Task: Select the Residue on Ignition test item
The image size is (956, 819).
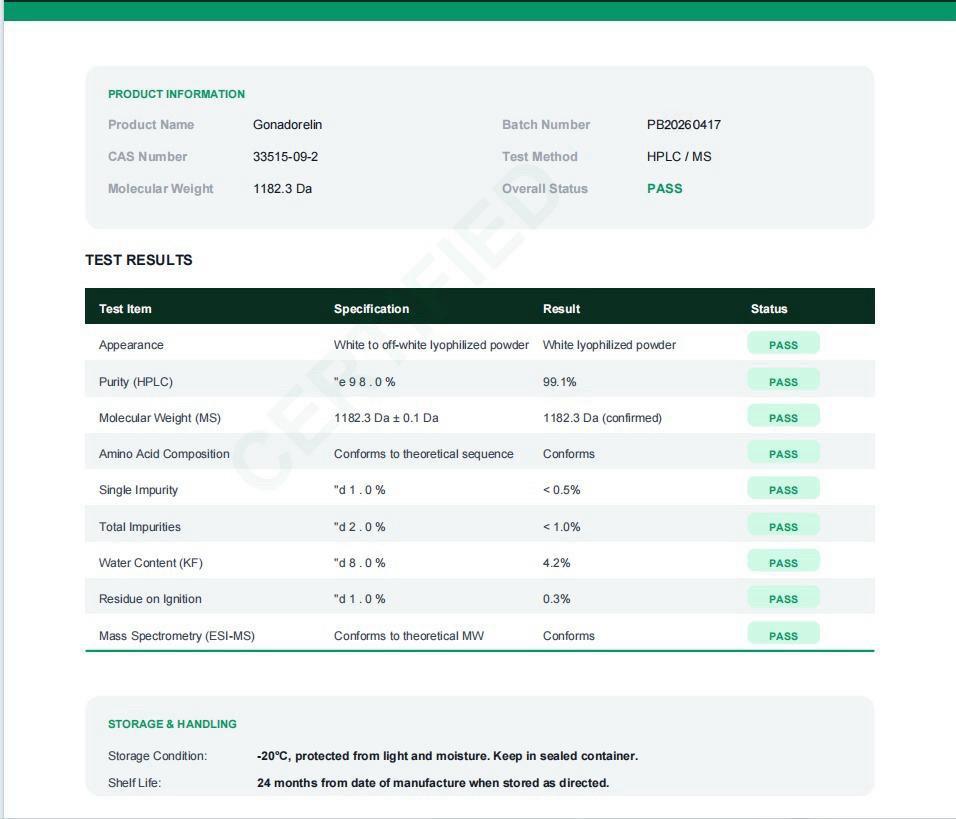Action: point(150,599)
